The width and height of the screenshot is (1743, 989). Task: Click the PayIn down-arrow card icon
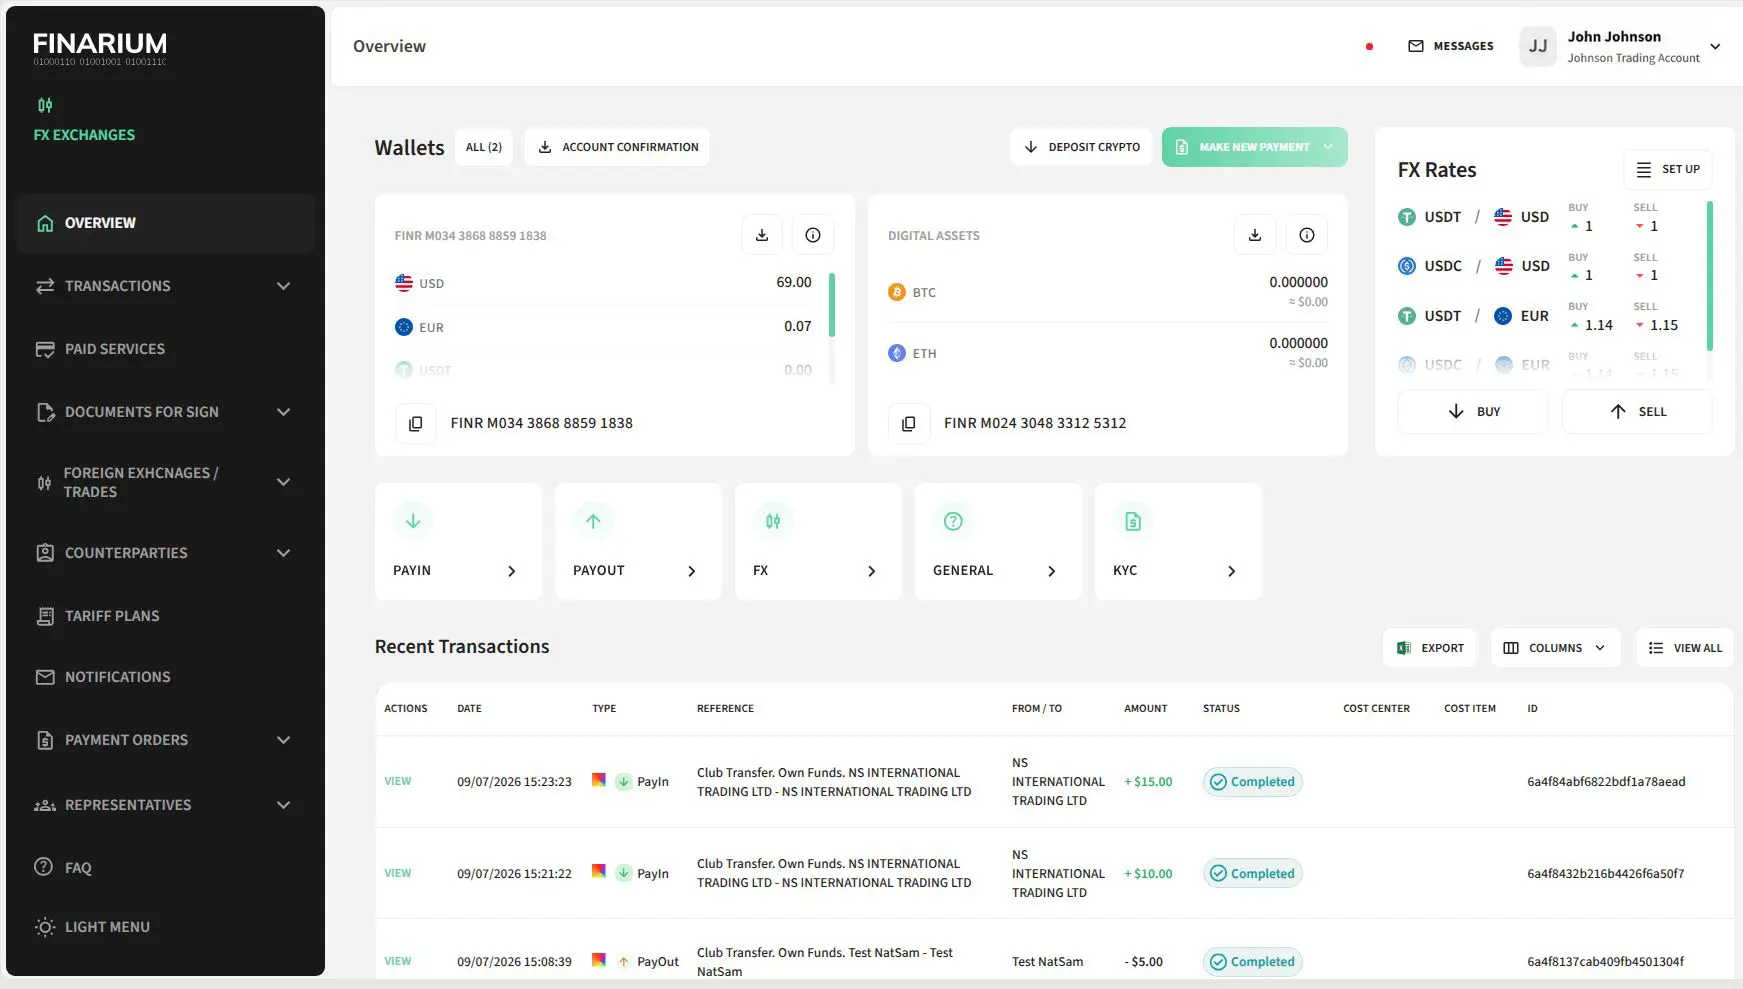tap(413, 521)
